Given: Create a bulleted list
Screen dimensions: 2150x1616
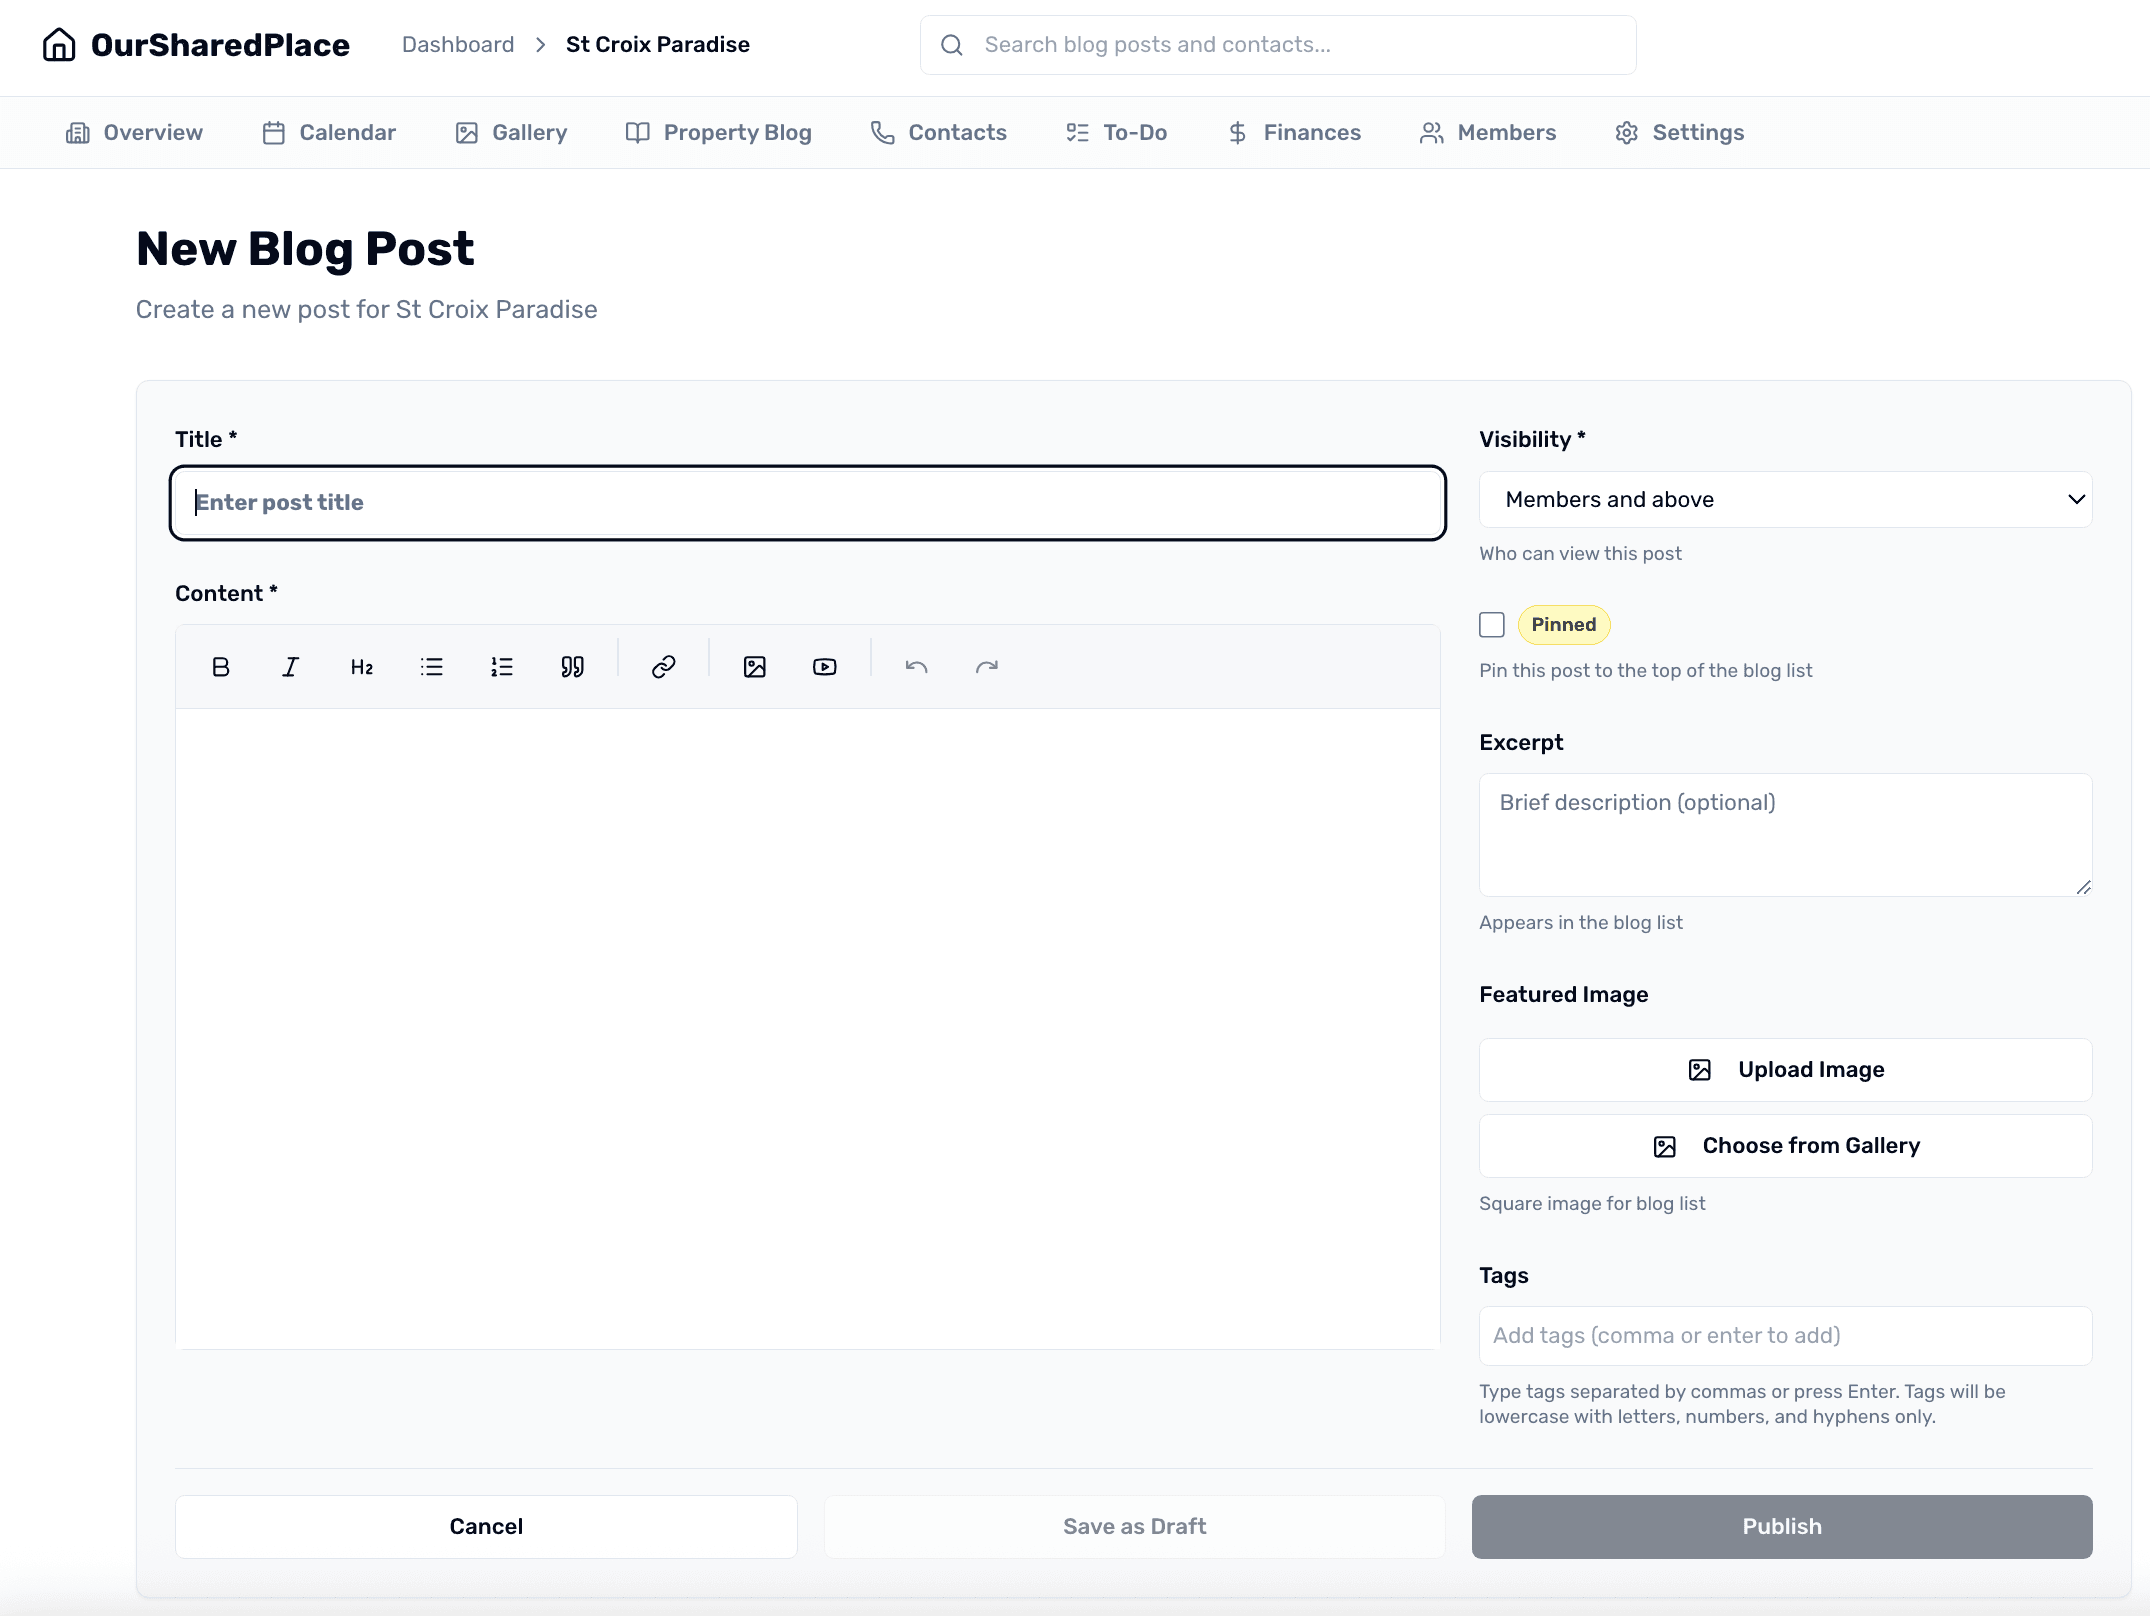Looking at the screenshot, I should pos(431,666).
